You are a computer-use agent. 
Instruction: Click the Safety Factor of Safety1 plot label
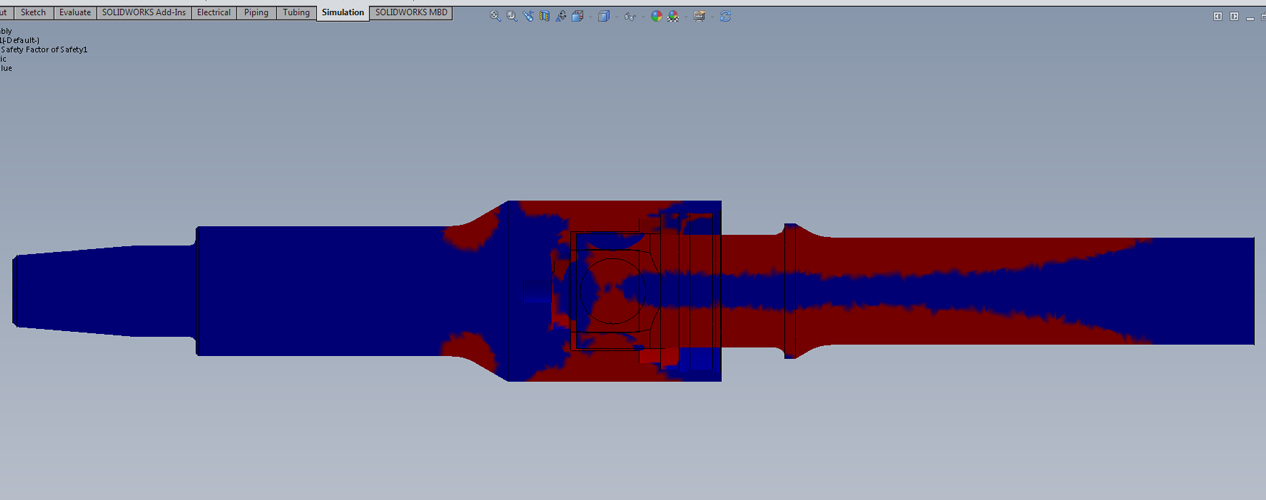click(44, 49)
